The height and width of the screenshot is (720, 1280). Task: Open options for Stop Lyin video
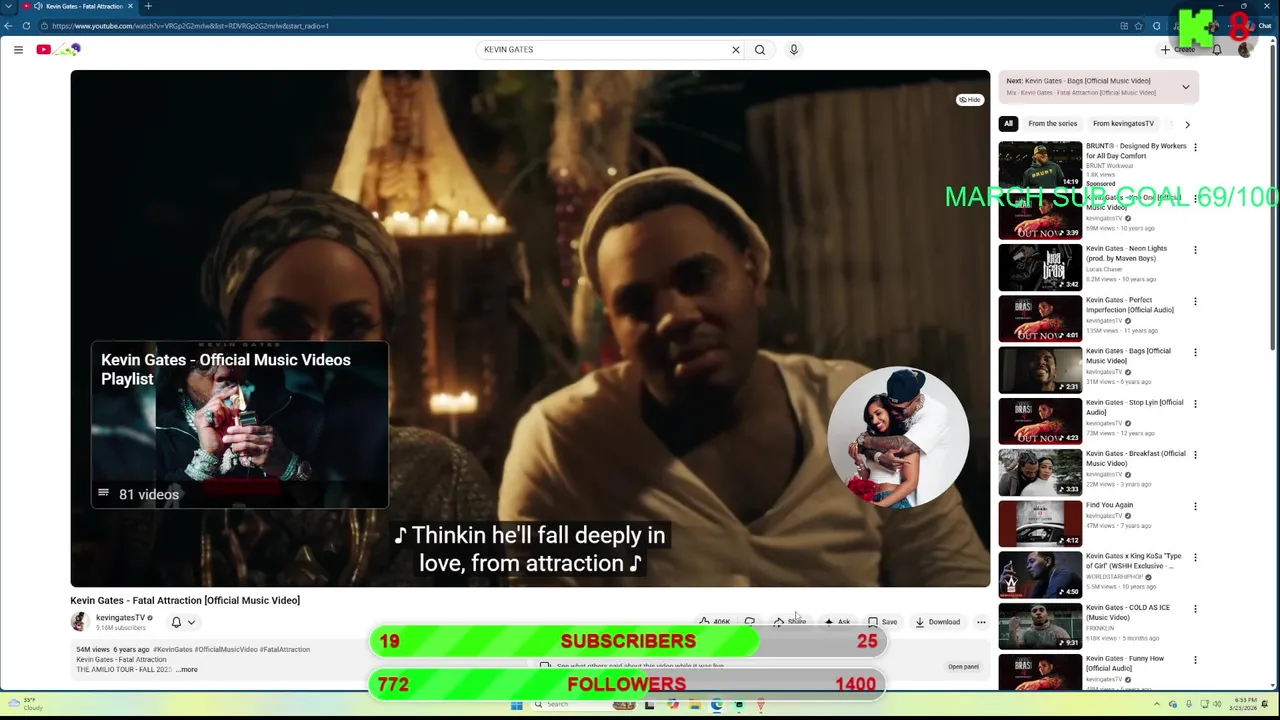pos(1195,403)
